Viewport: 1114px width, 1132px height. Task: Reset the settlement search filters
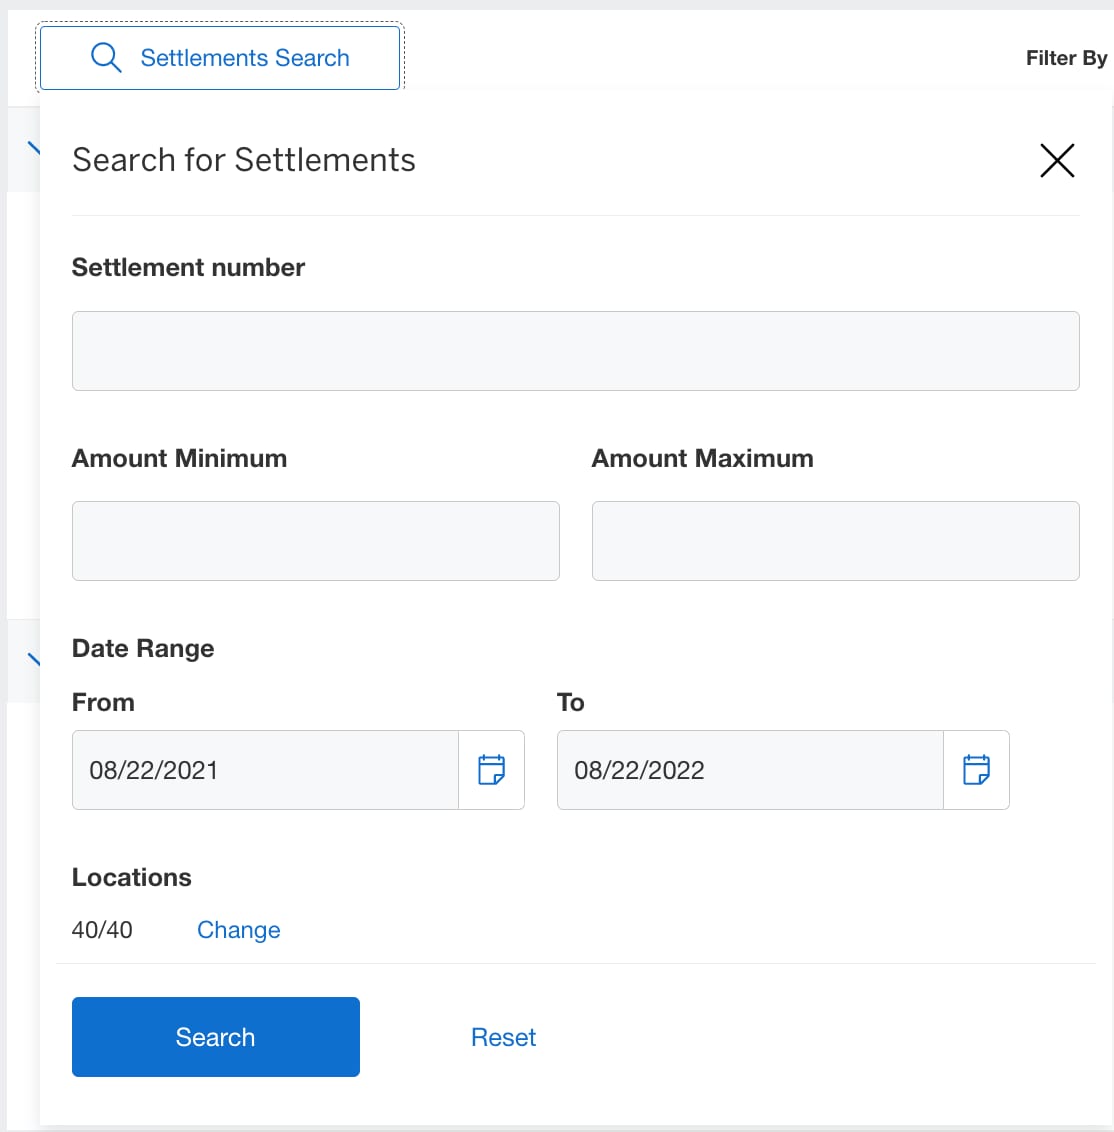coord(503,1037)
